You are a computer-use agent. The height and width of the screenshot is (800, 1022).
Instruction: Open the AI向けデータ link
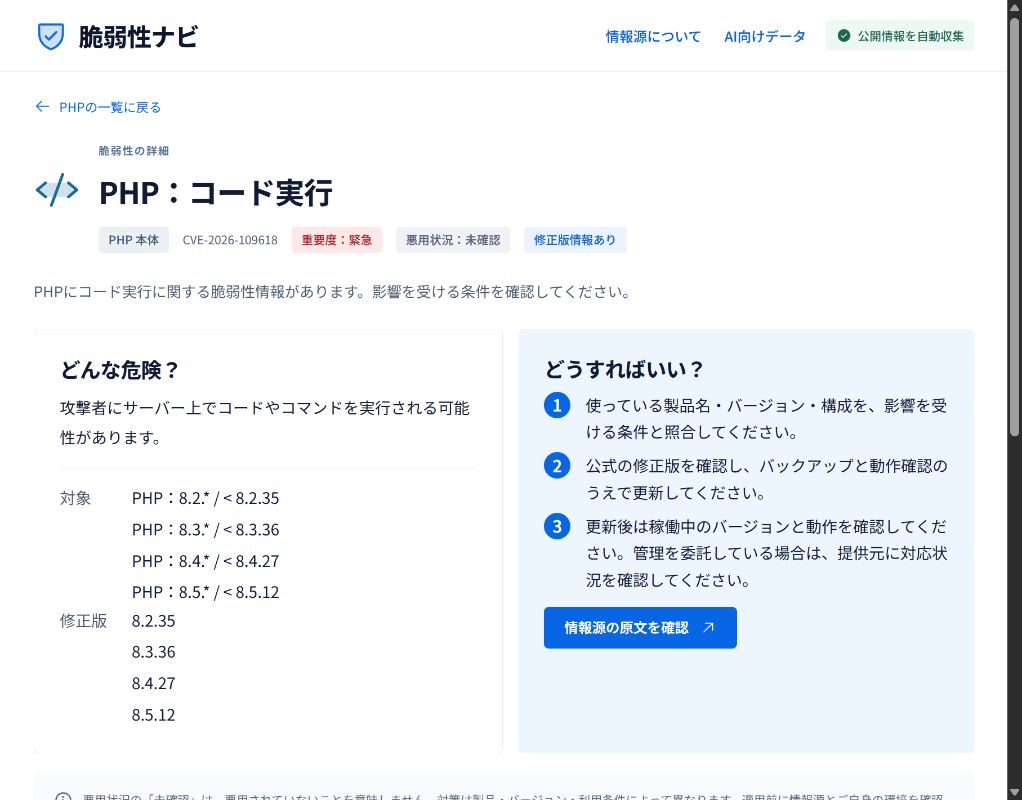(765, 37)
